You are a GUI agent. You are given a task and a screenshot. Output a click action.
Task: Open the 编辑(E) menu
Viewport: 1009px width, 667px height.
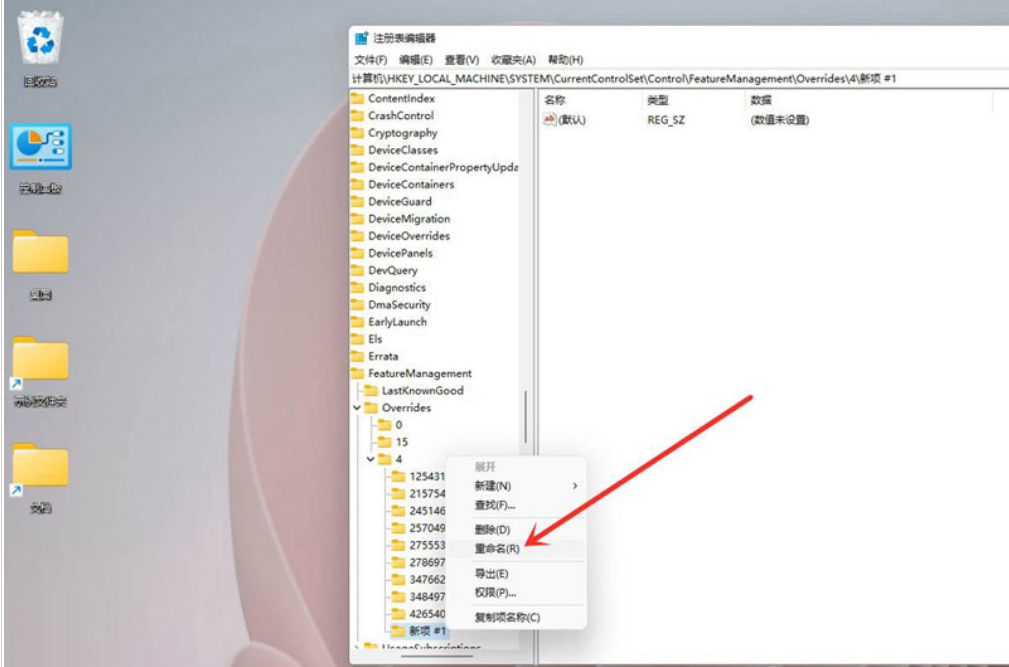pos(415,60)
